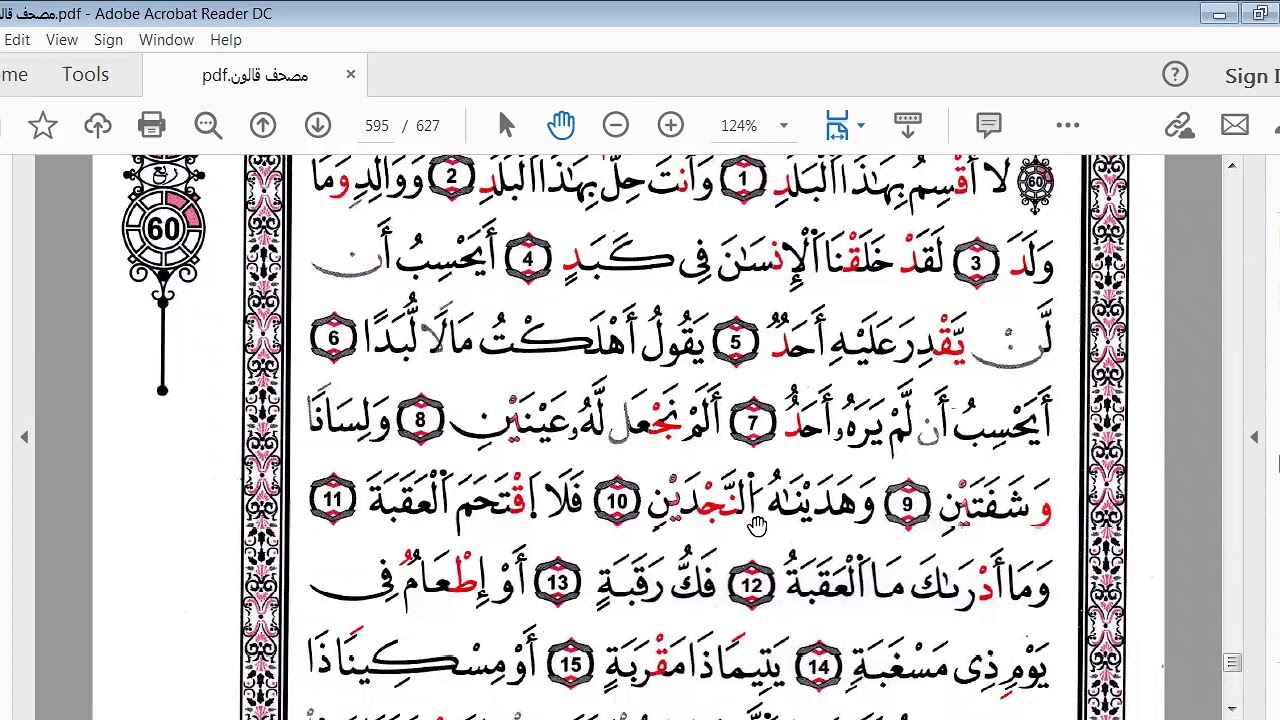1280x720 pixels.
Task: Click verse marker number 7
Action: click(x=753, y=424)
